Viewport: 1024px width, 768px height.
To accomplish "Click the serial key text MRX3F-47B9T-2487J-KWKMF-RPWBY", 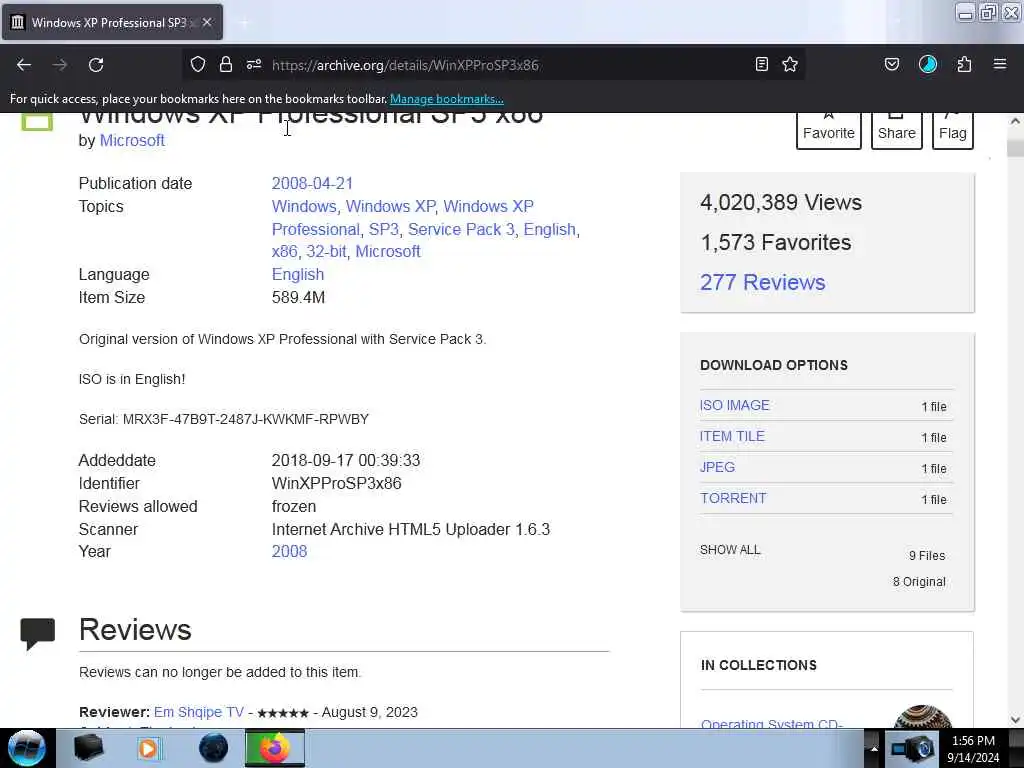I will click(246, 419).
